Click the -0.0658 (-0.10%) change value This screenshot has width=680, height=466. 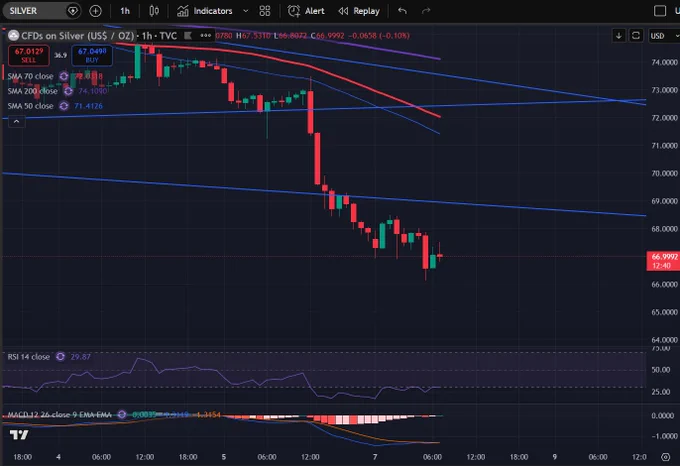point(379,36)
